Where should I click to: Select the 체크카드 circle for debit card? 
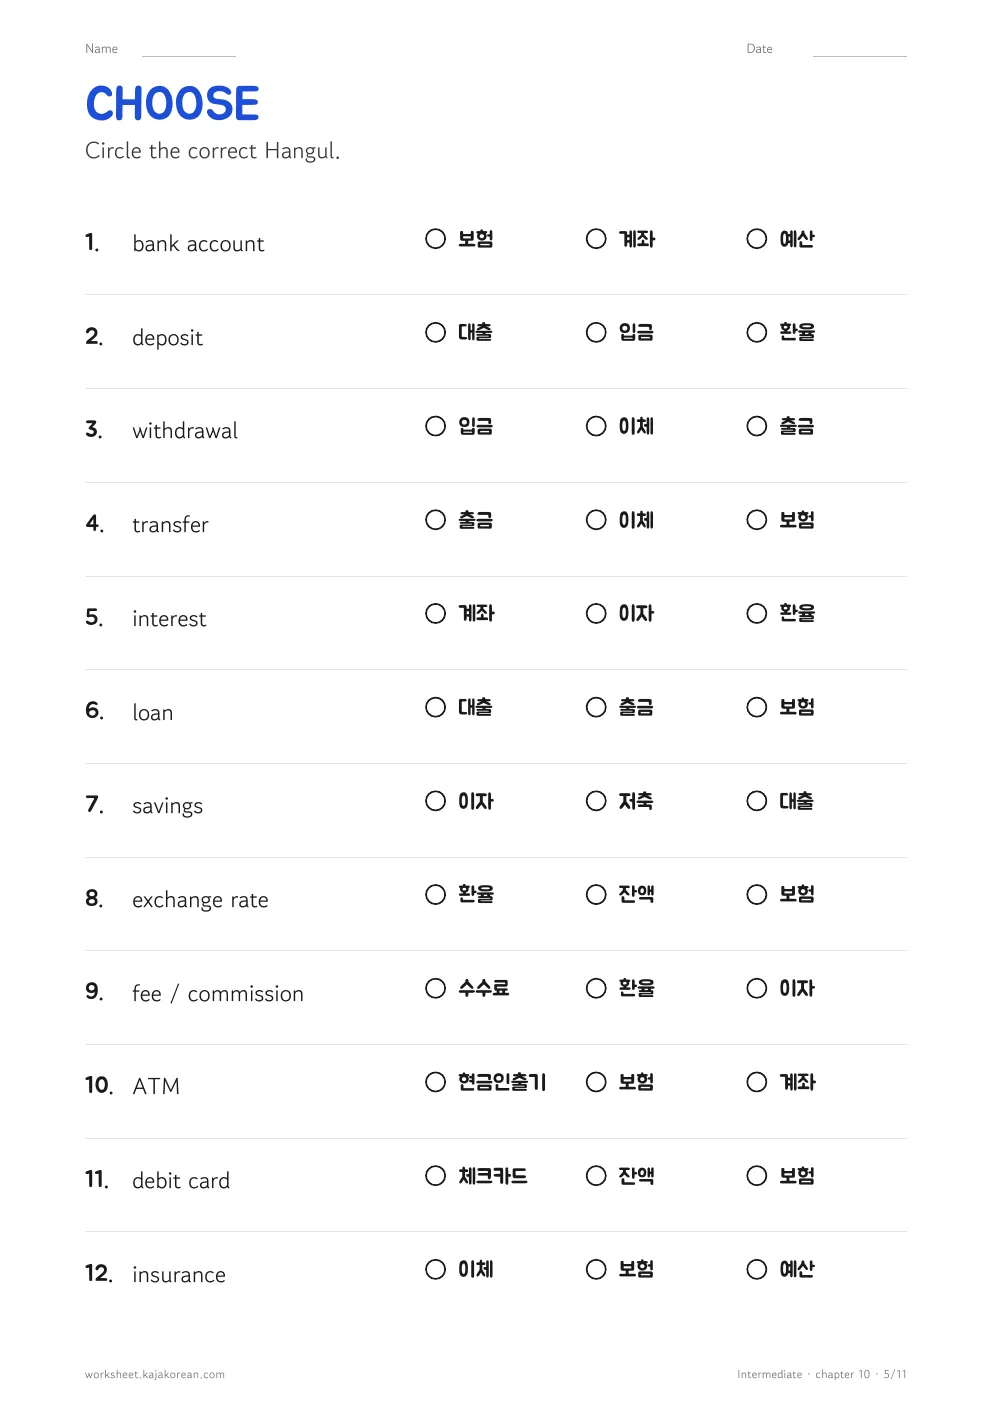coord(435,1176)
